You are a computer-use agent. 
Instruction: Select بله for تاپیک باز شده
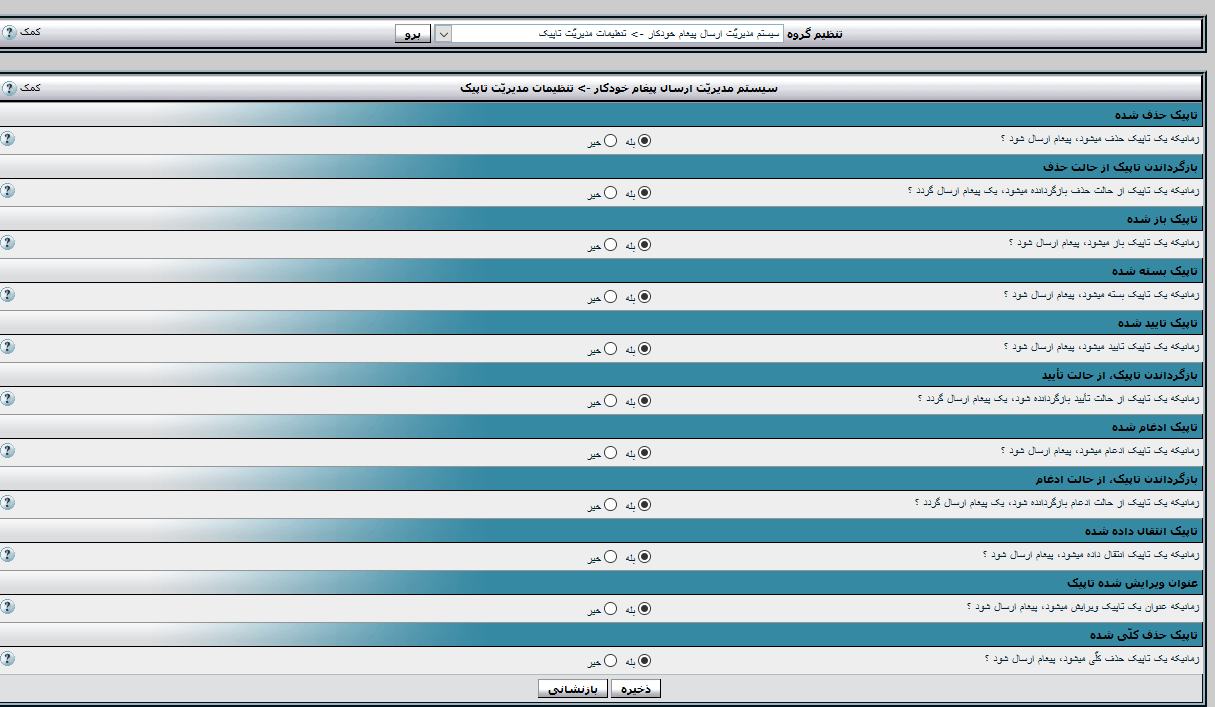[644, 245]
